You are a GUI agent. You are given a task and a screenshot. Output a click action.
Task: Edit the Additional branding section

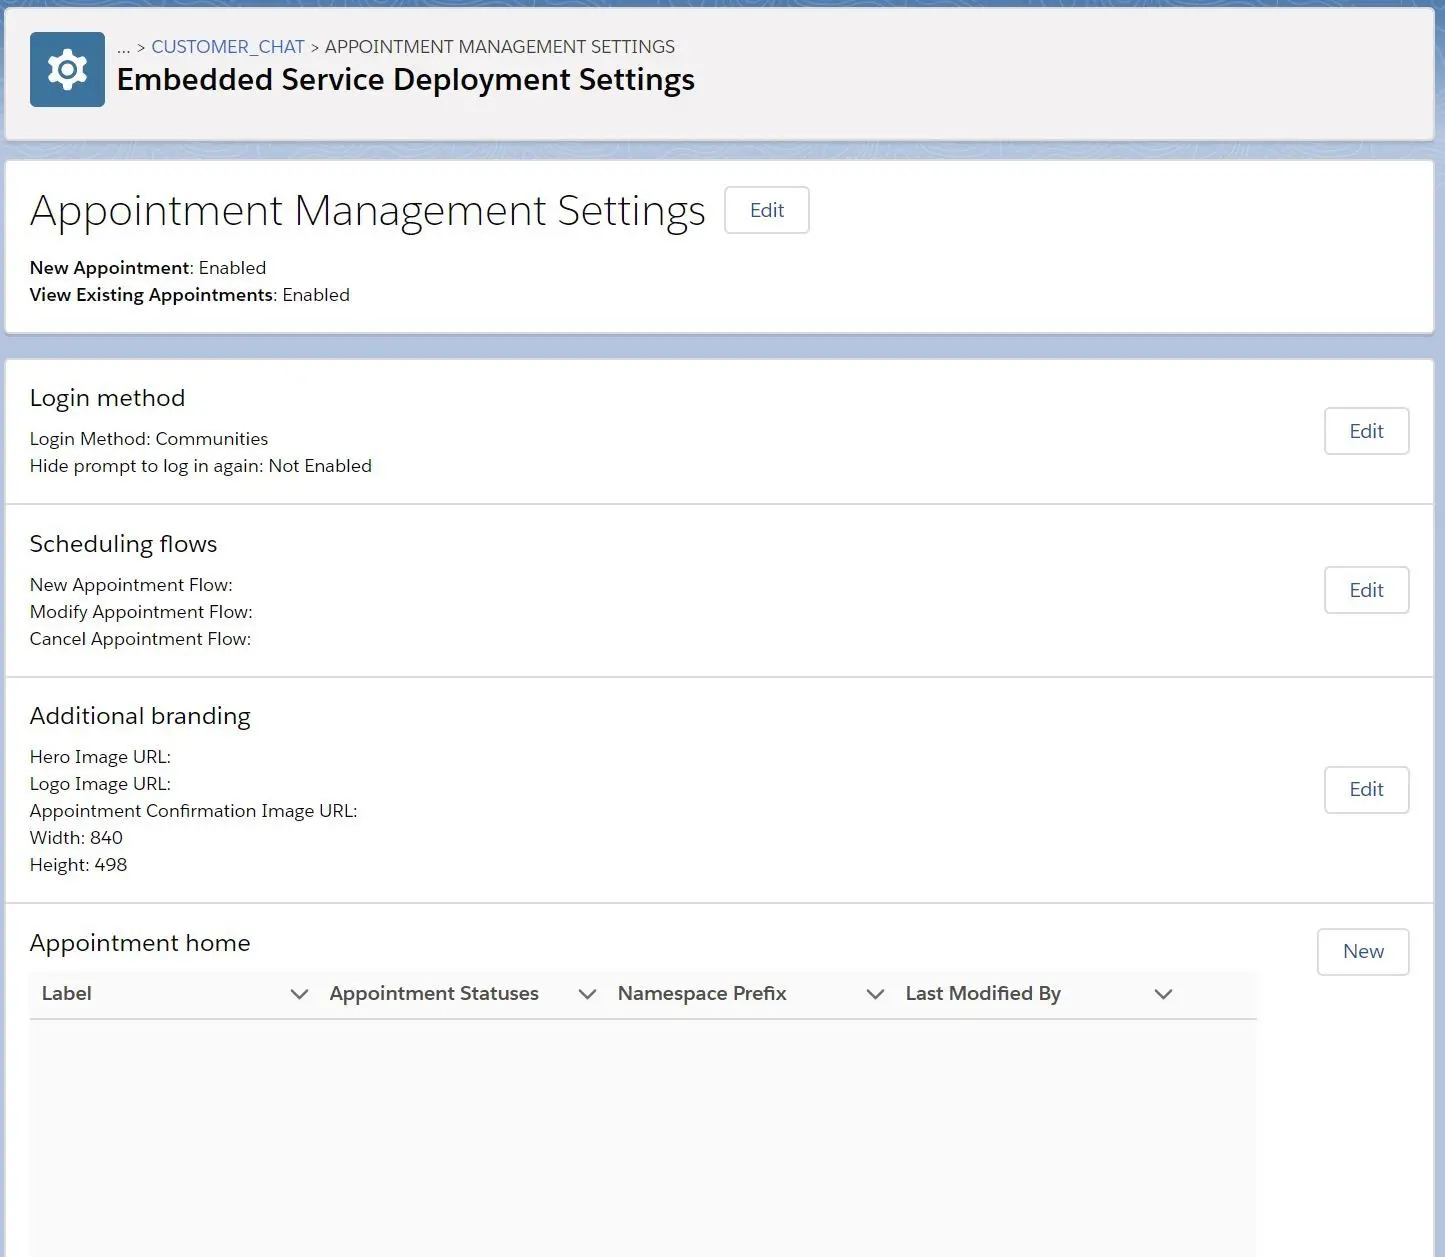coord(1366,789)
